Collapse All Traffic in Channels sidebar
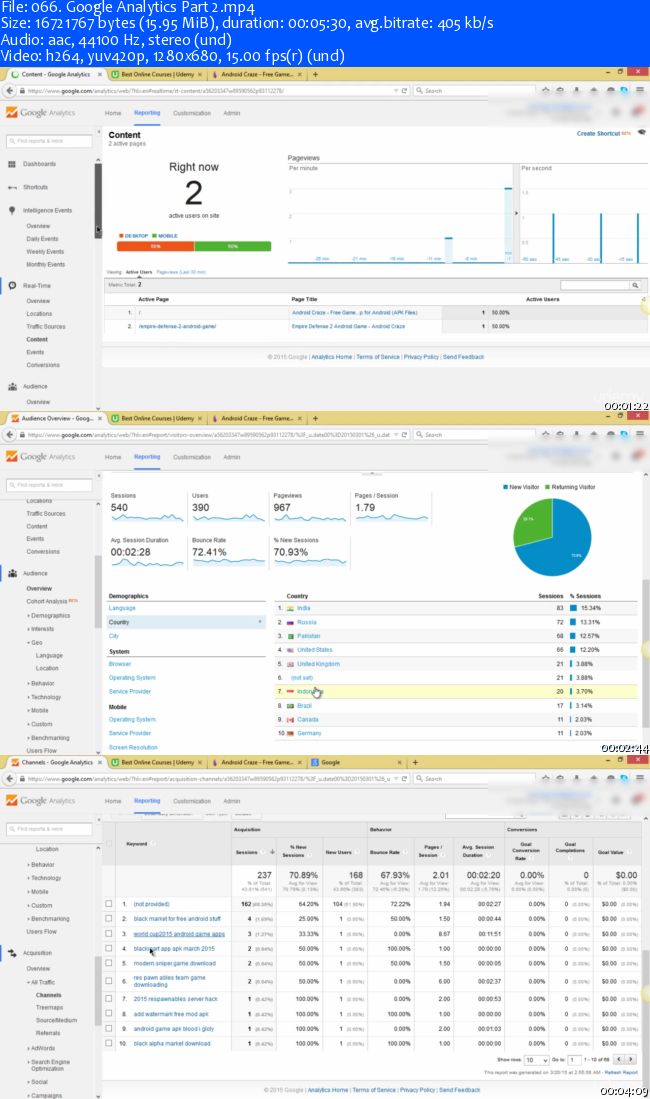Image resolution: width=650 pixels, height=1099 pixels. point(42,982)
